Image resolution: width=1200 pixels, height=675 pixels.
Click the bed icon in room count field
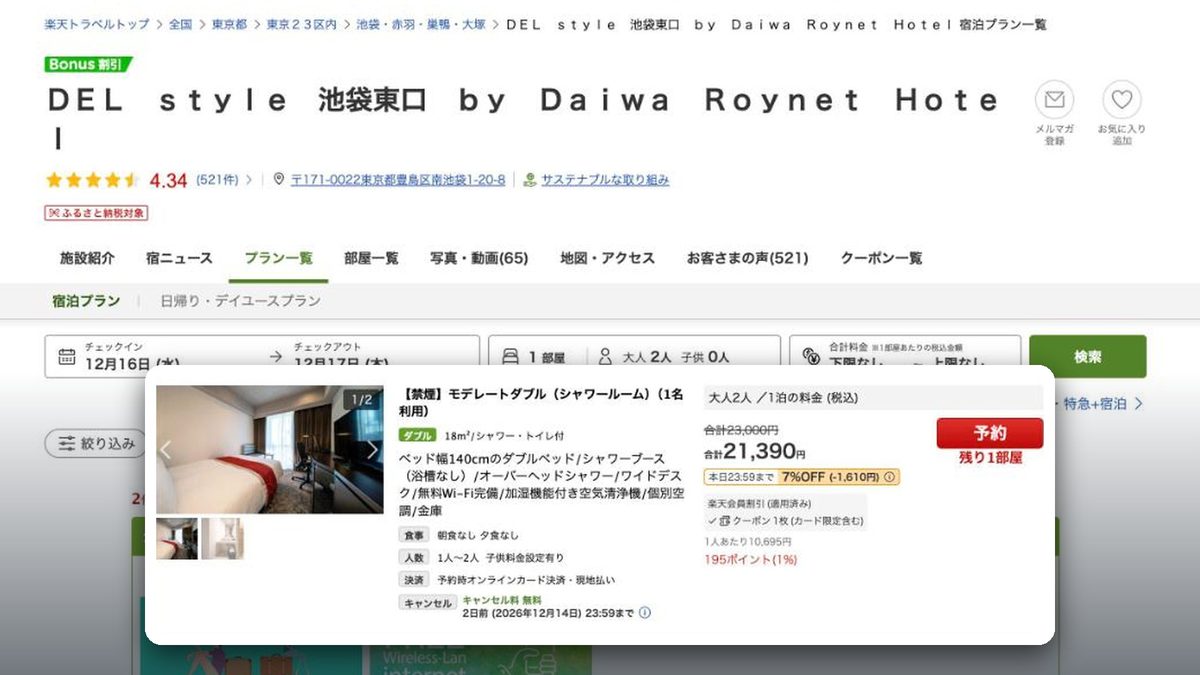510,357
